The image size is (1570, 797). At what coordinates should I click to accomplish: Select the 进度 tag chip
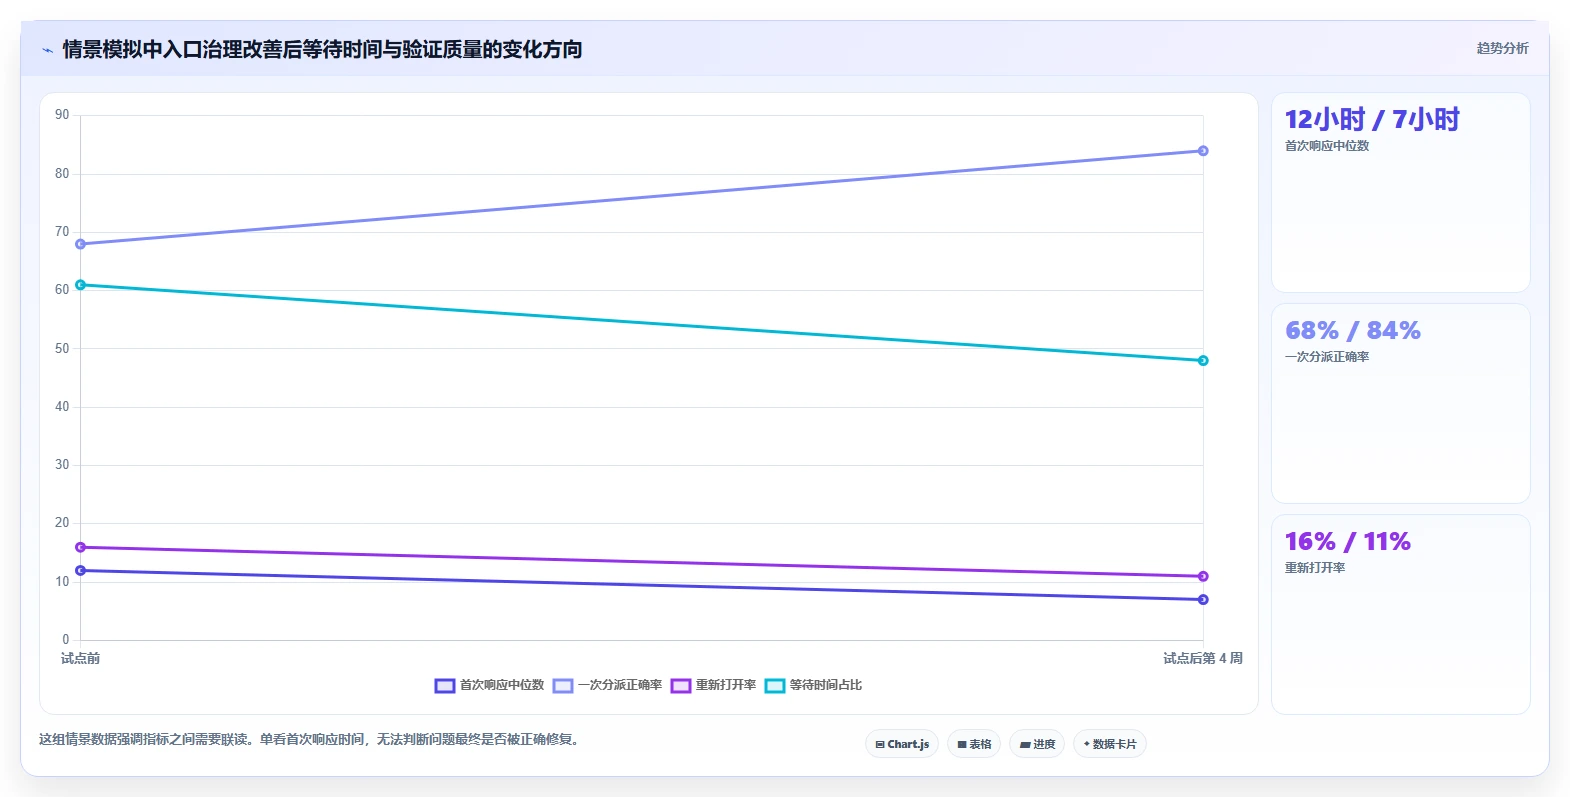click(x=1037, y=744)
